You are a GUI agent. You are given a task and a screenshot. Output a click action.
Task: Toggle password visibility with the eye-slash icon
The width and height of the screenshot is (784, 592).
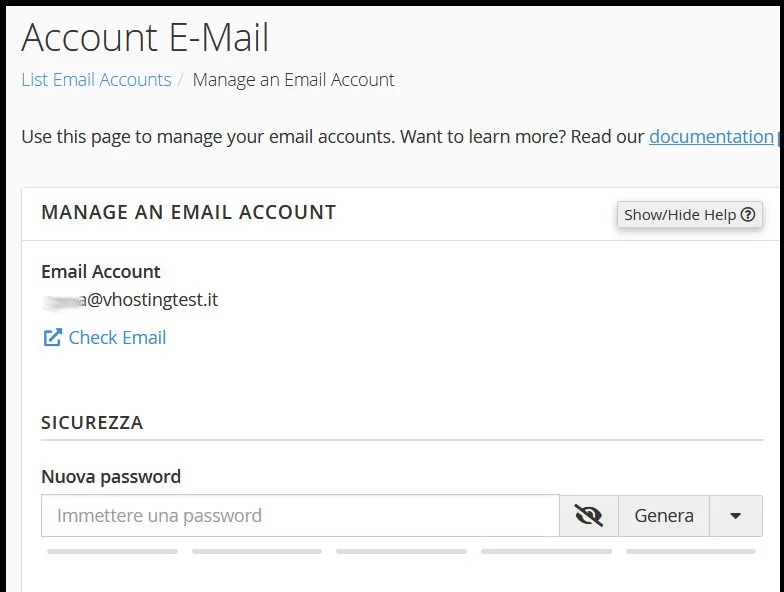pyautogui.click(x=589, y=516)
